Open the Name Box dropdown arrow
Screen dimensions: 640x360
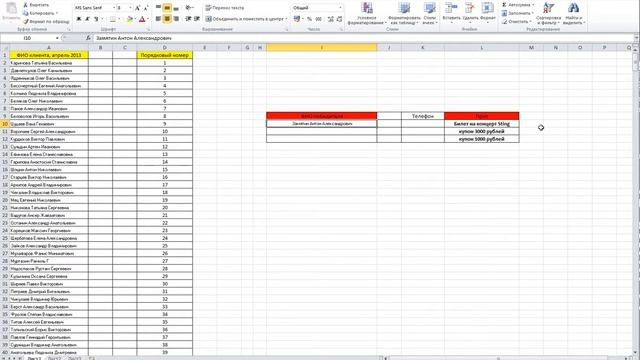pyautogui.click(x=57, y=38)
